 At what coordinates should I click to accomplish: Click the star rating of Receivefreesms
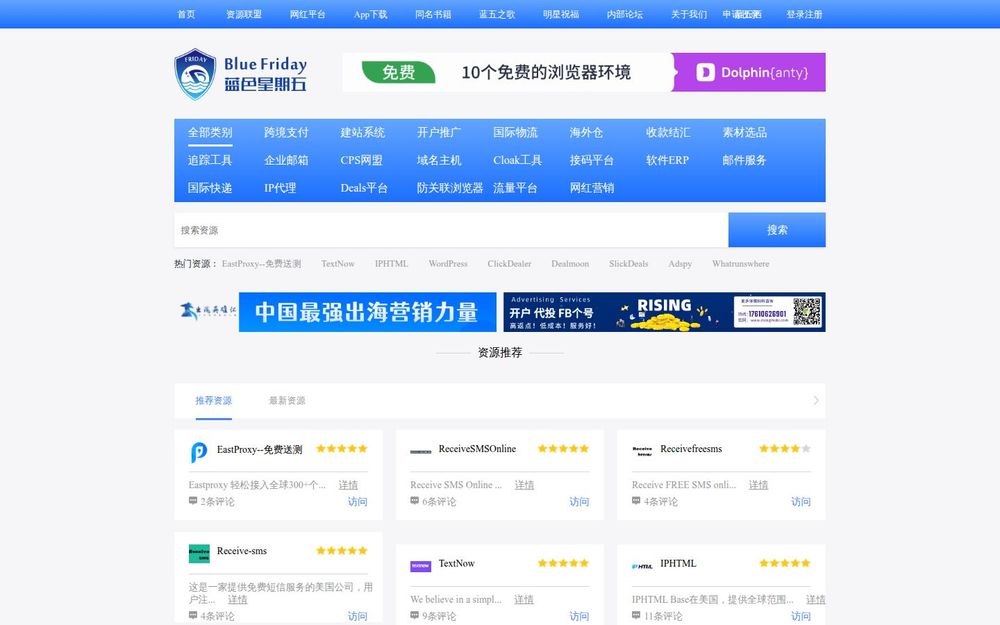(x=785, y=448)
